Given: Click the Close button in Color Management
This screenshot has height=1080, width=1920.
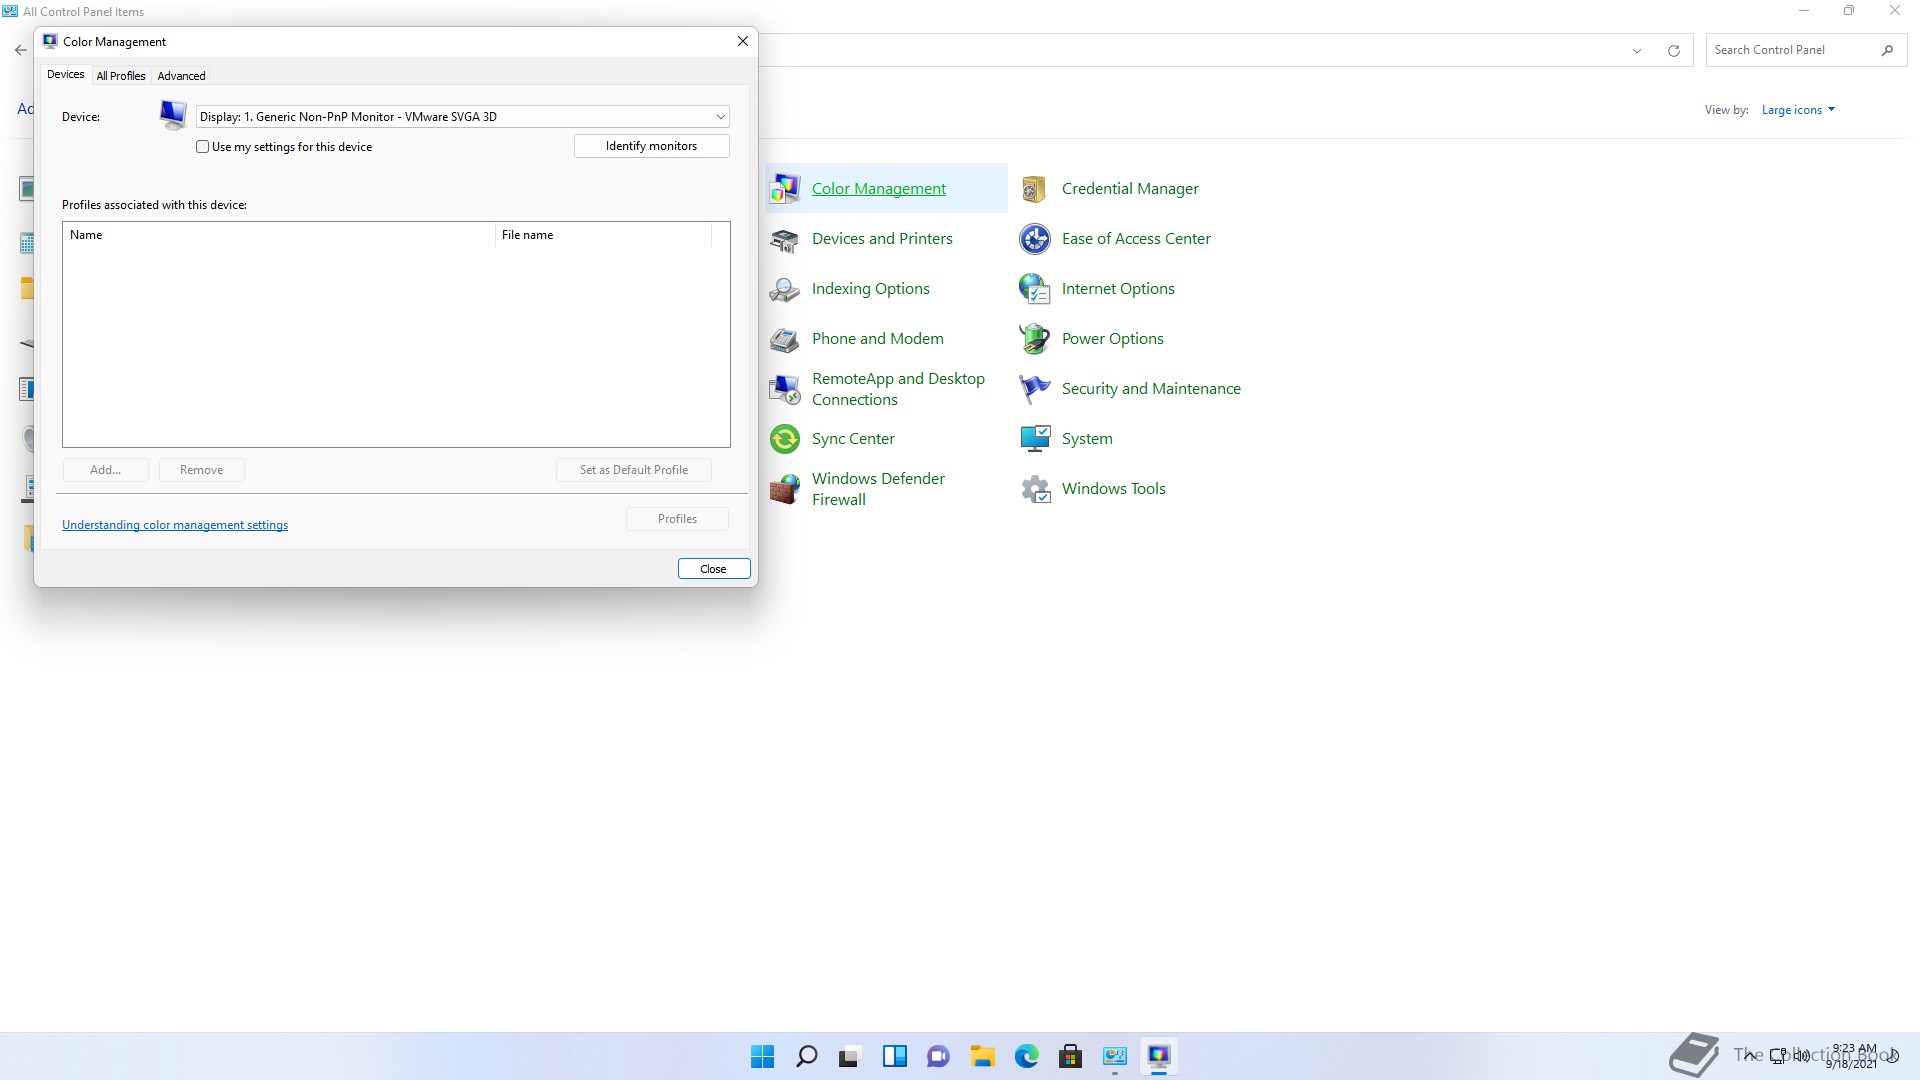Looking at the screenshot, I should [x=714, y=569].
